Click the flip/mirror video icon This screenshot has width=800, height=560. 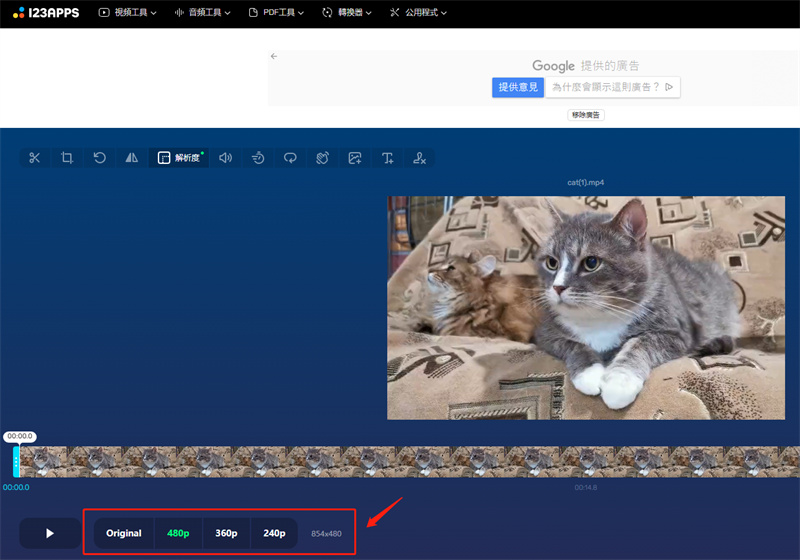point(131,158)
